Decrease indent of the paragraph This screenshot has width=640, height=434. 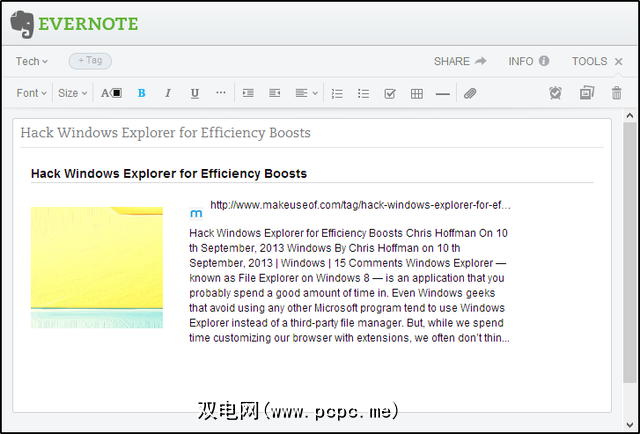(x=275, y=93)
